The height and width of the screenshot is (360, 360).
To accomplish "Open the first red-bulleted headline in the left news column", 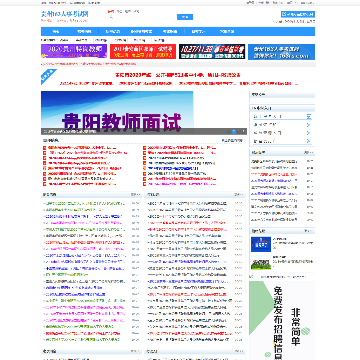I will pyautogui.click(x=82, y=147).
